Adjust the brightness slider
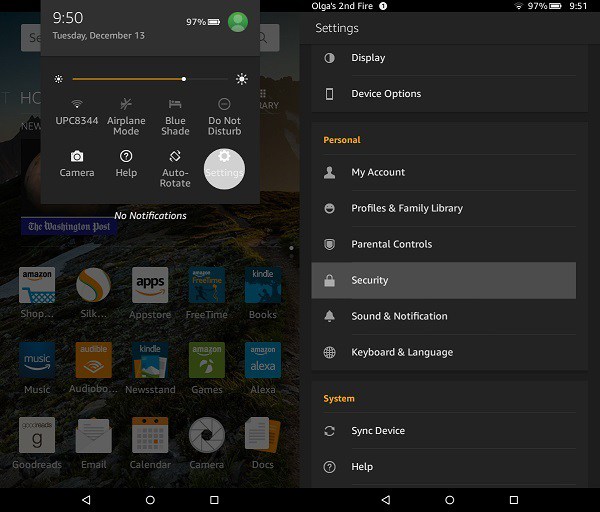 pyautogui.click(x=150, y=79)
